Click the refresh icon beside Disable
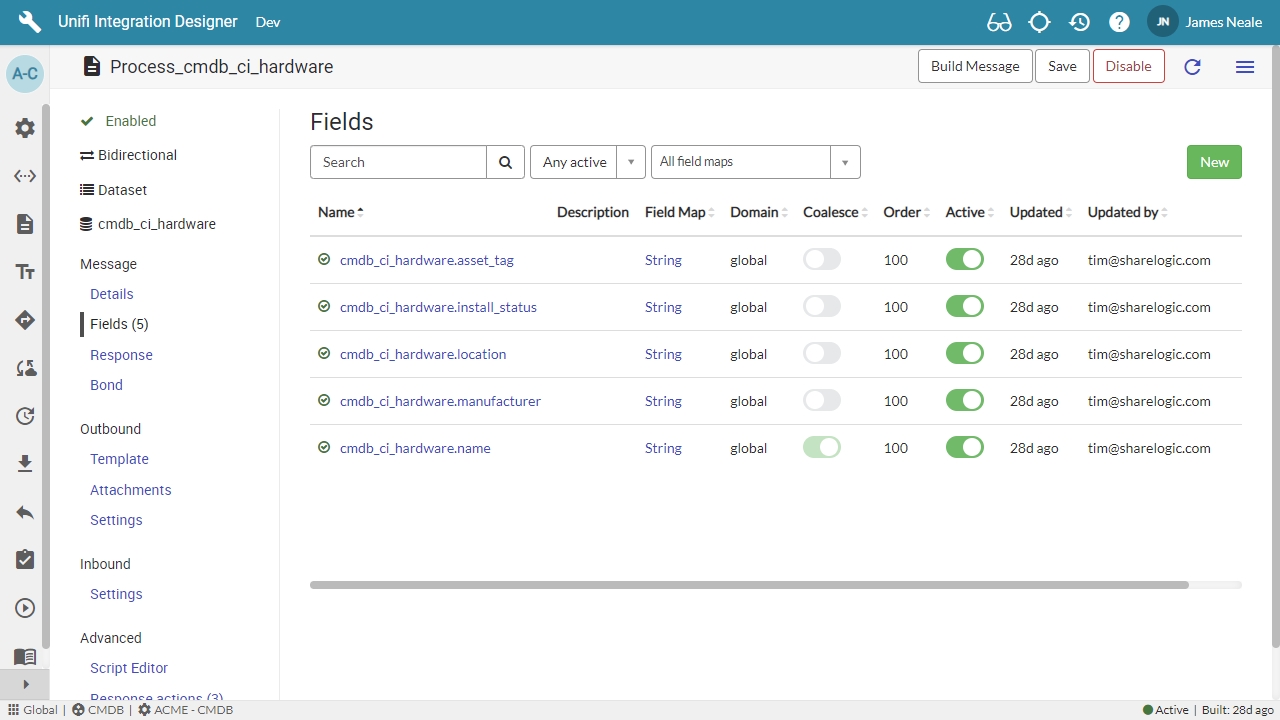 [1192, 67]
